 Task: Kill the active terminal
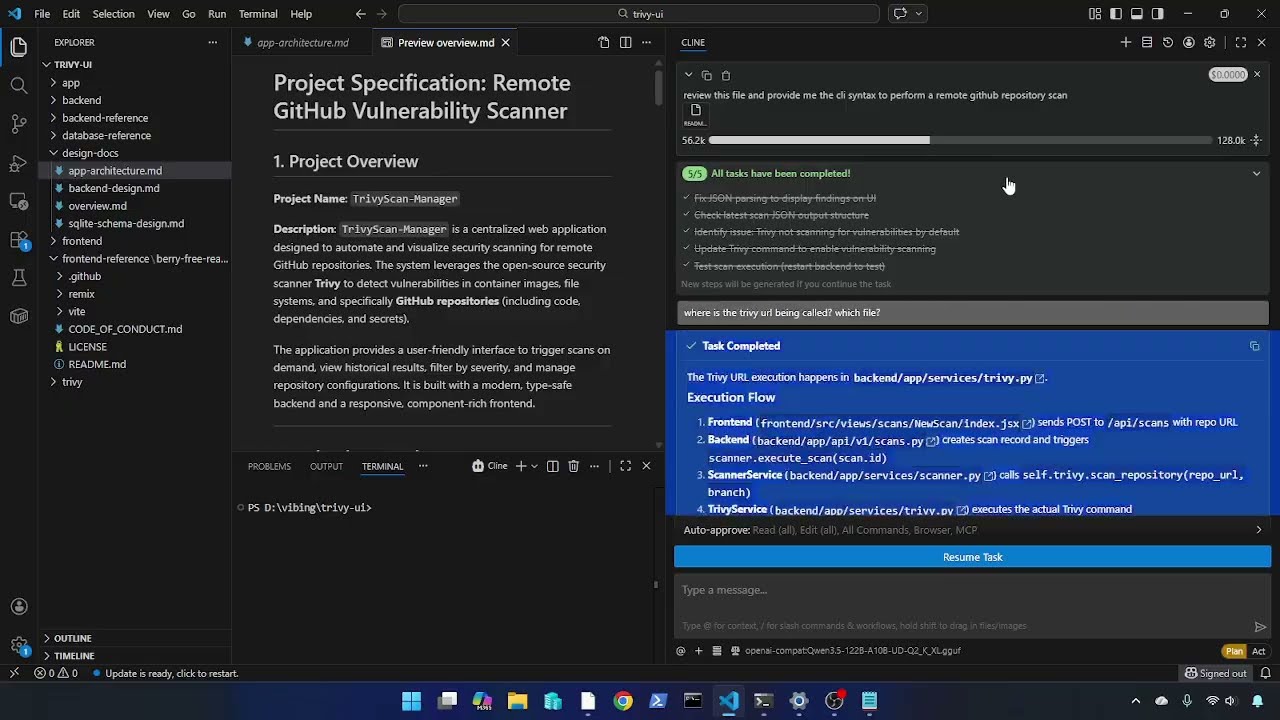tap(574, 466)
